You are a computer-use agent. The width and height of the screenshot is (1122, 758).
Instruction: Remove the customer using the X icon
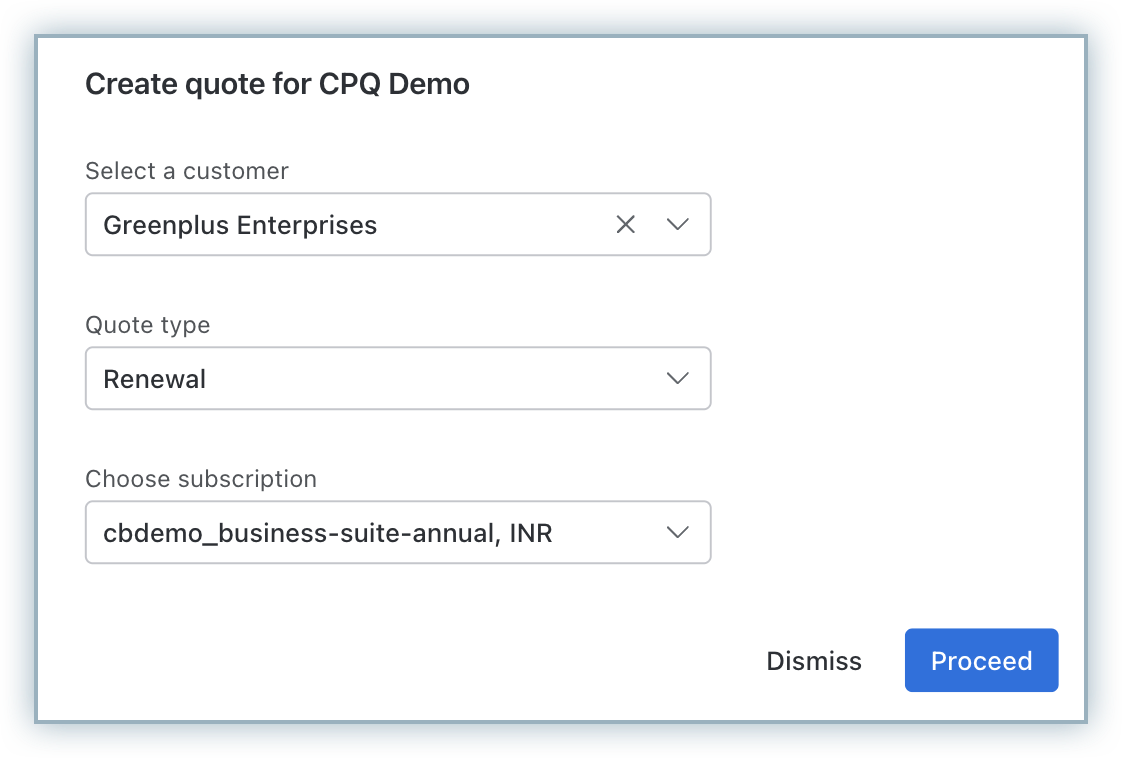625,225
